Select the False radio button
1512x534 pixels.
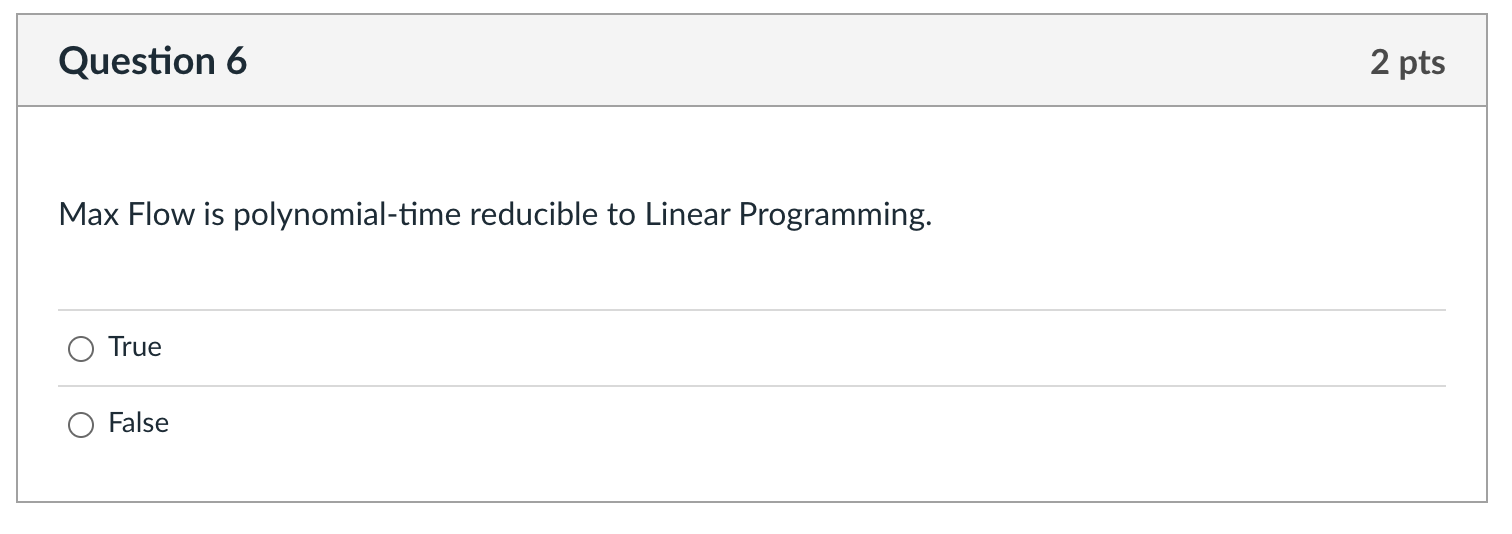tap(80, 425)
